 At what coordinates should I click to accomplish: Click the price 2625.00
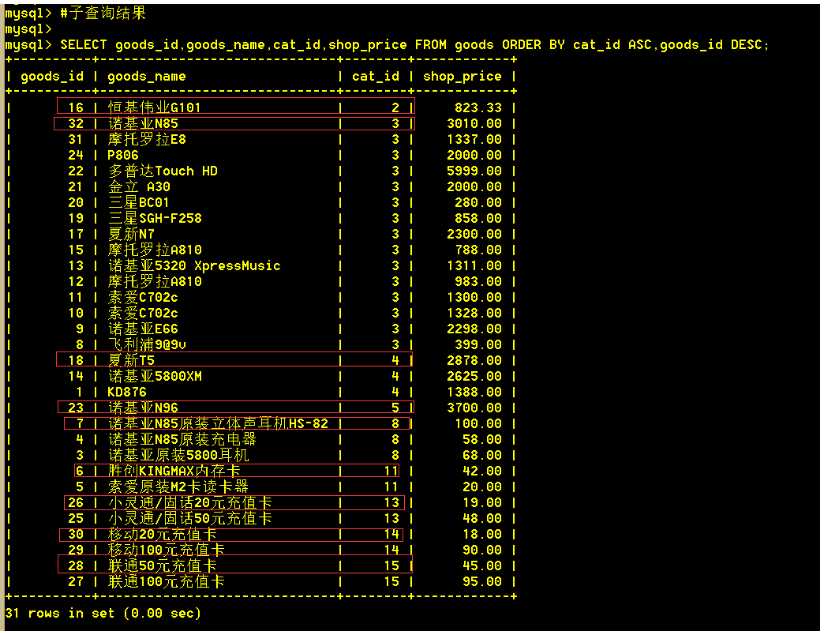pyautogui.click(x=474, y=376)
